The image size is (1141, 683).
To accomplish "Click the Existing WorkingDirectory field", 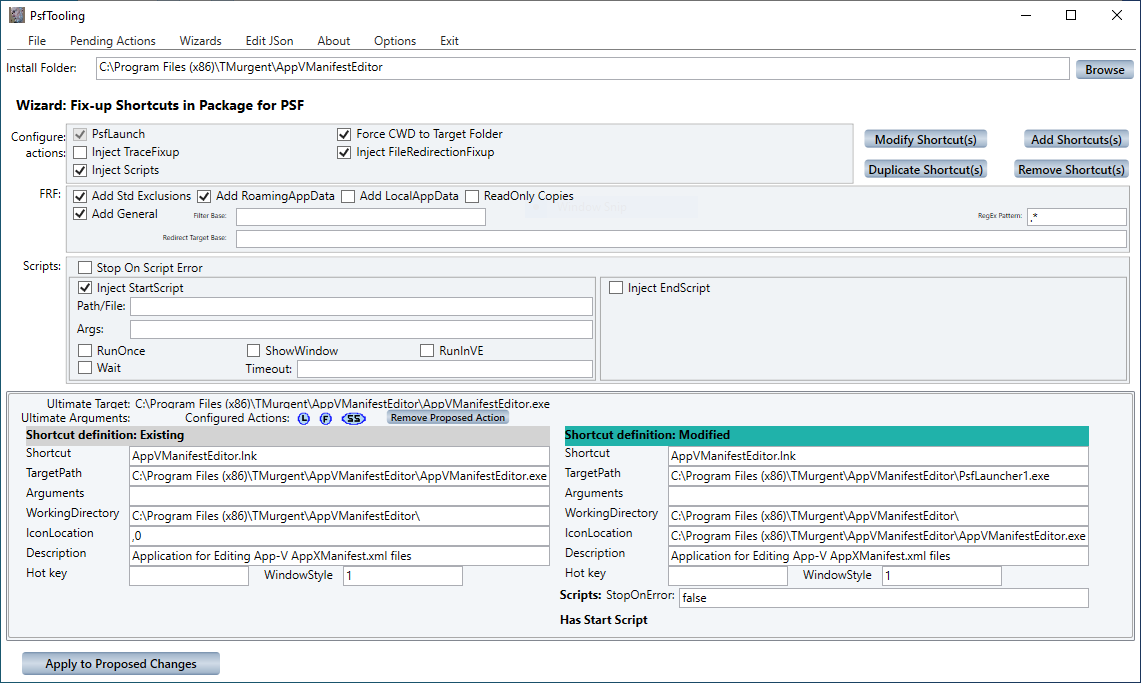I will (340, 516).
